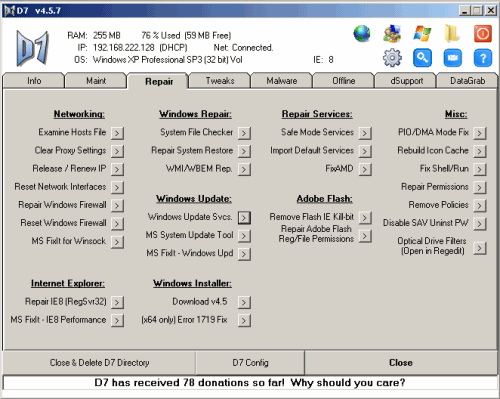Image resolution: width=500 pixels, height=399 pixels.
Task: Run Repair System Restore arrow button
Action: point(244,151)
